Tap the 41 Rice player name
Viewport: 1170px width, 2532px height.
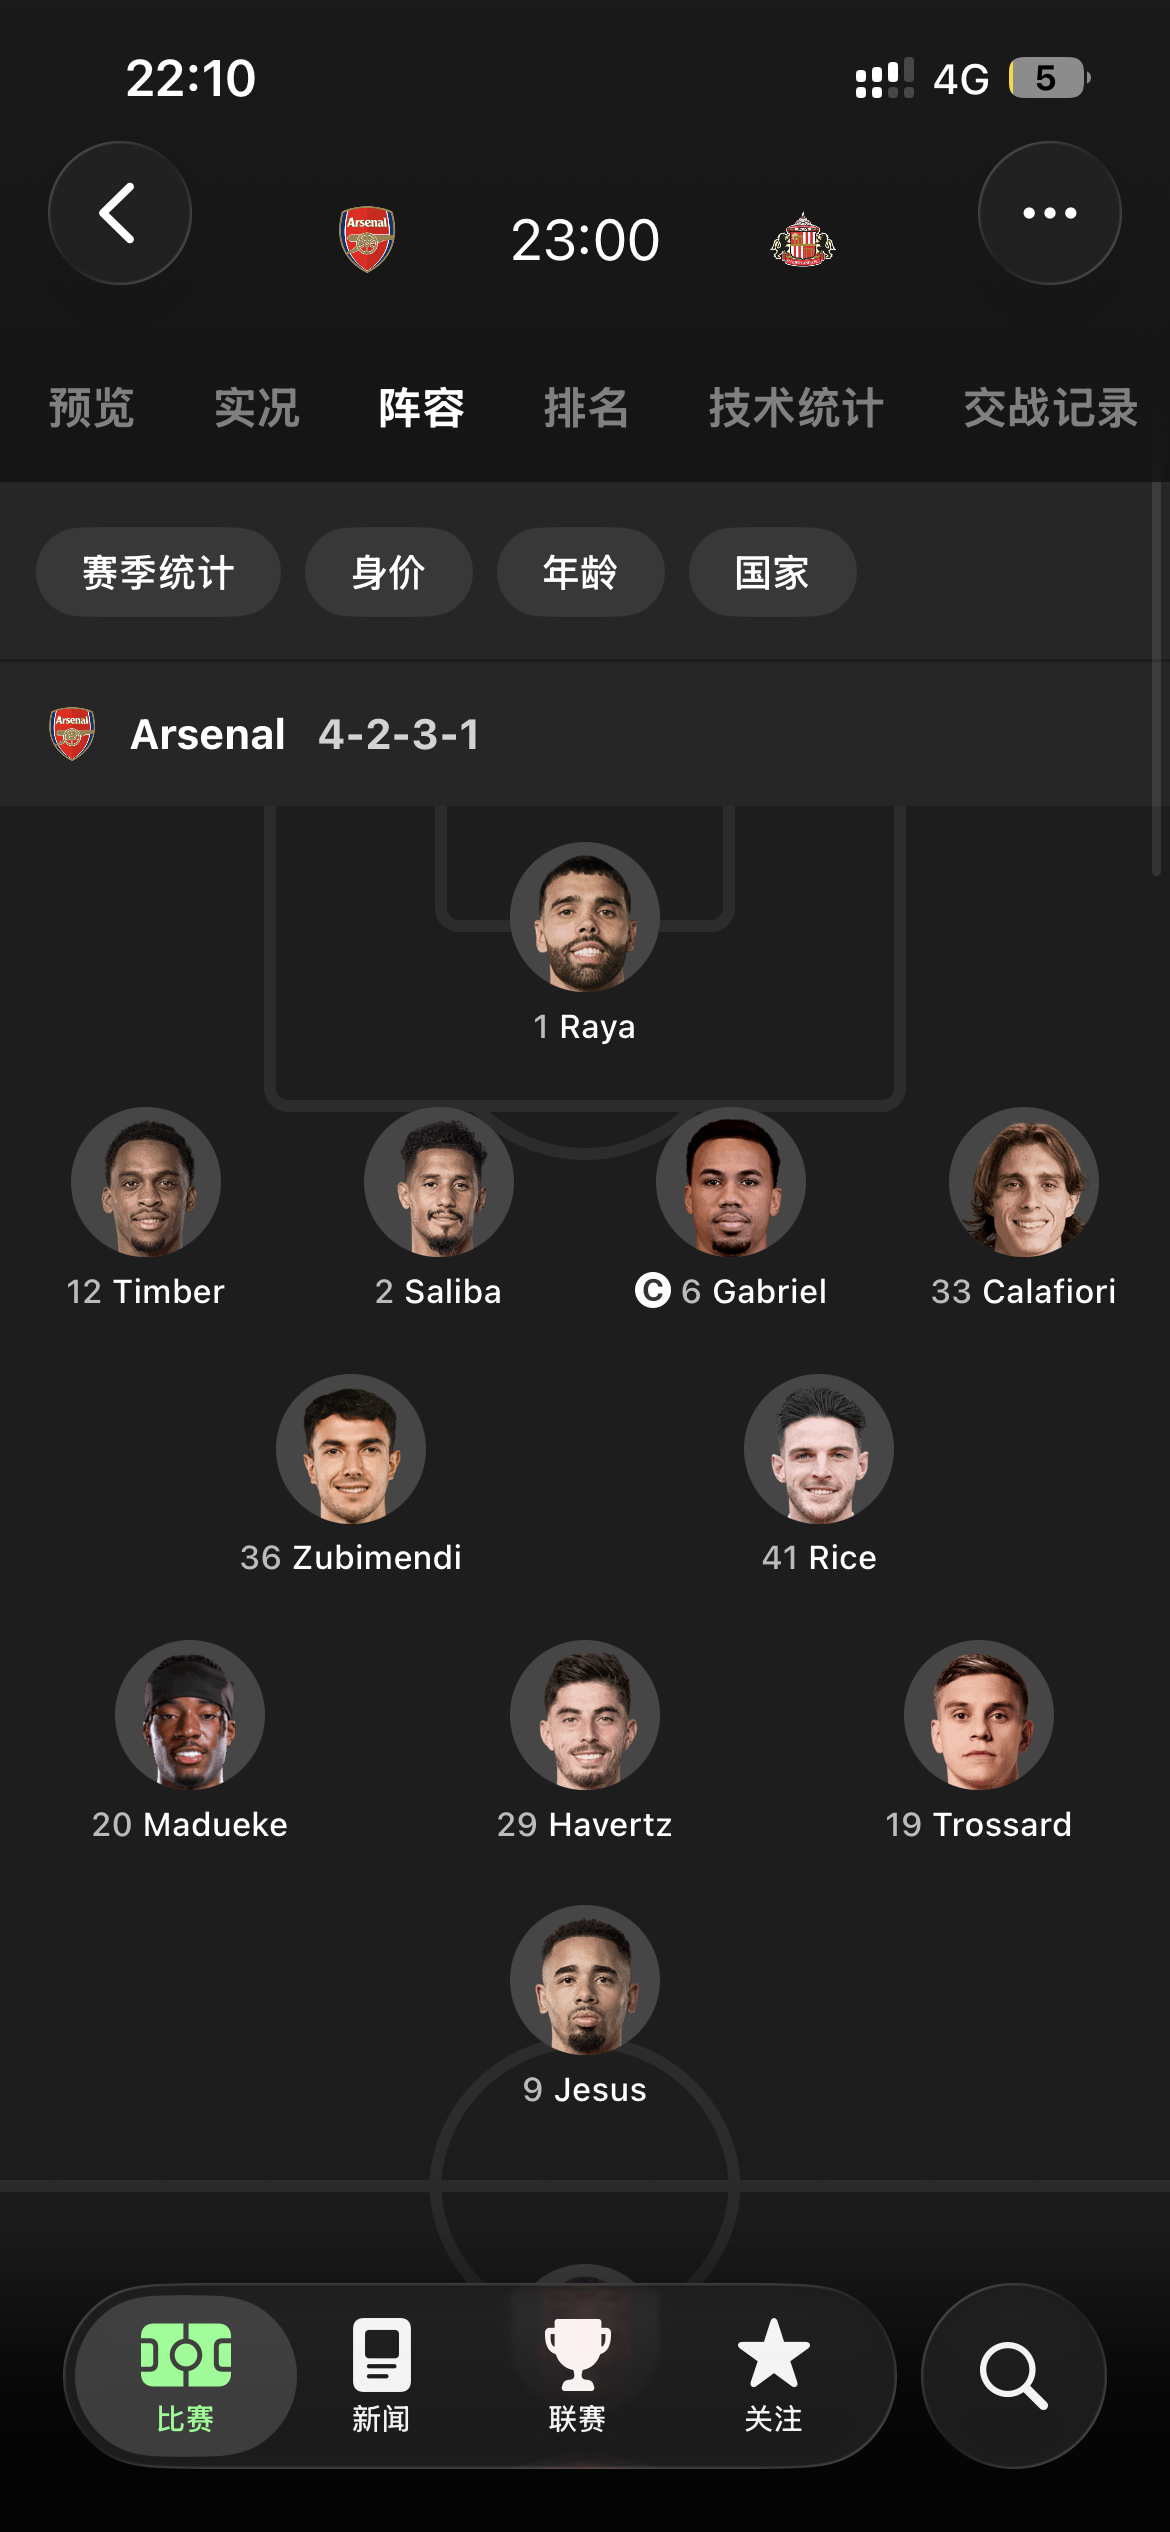pos(819,1557)
